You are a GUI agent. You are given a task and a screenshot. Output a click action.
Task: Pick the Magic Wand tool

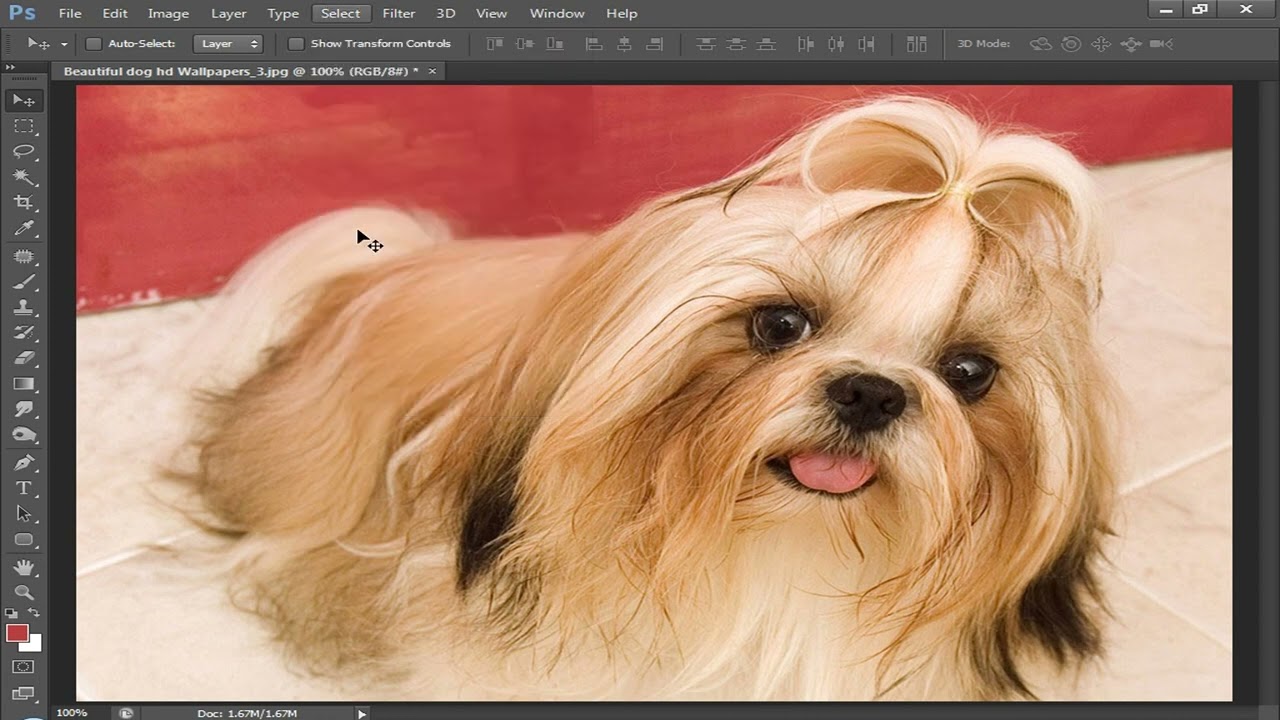click(x=23, y=177)
